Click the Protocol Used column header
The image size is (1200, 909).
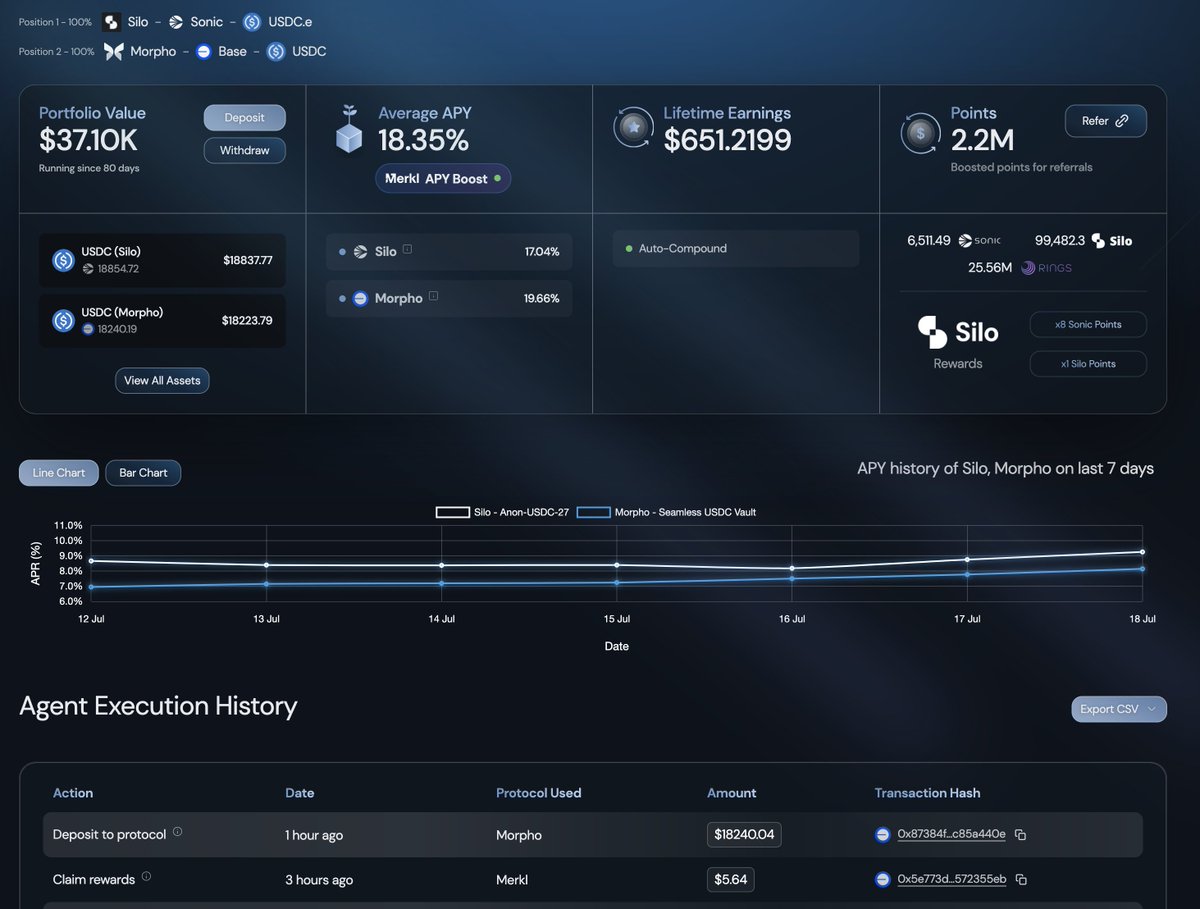coord(539,793)
